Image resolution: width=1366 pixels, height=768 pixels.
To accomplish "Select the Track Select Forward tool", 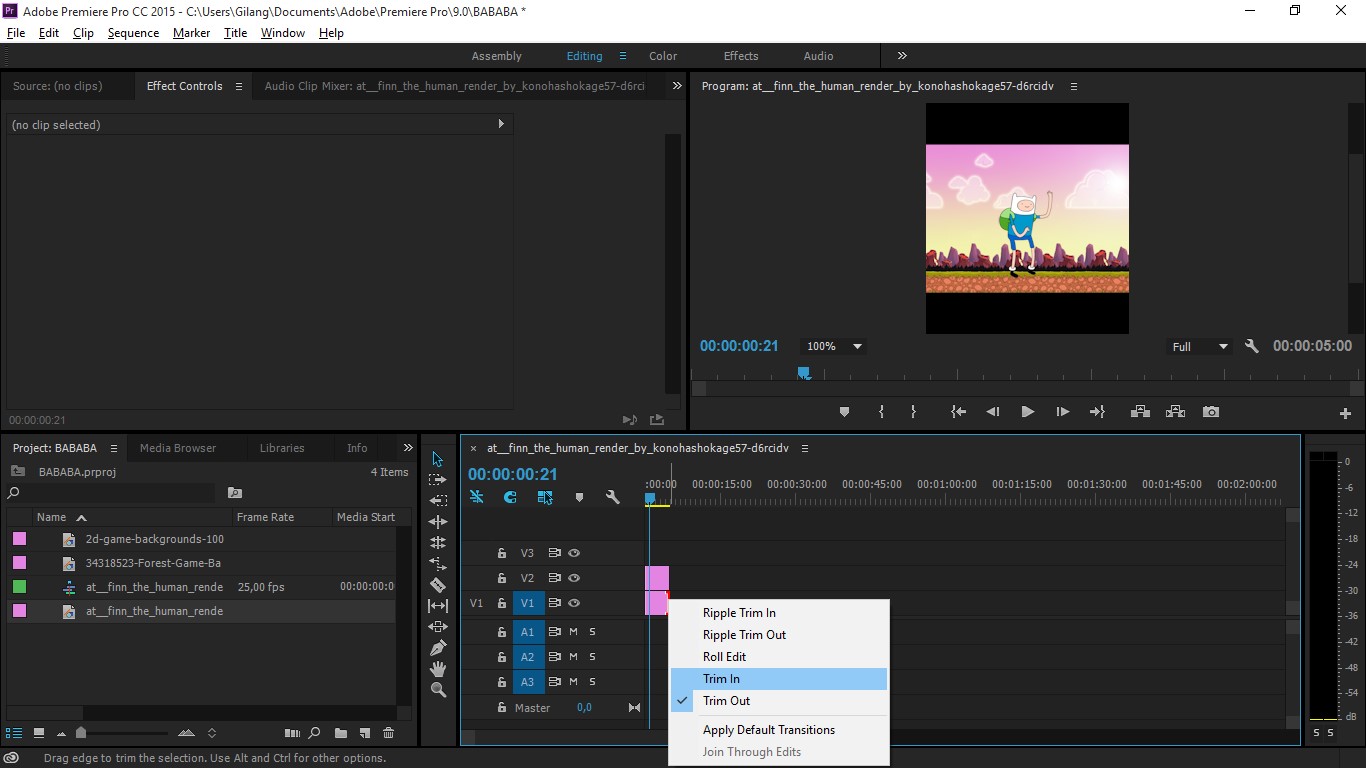I will (x=437, y=480).
